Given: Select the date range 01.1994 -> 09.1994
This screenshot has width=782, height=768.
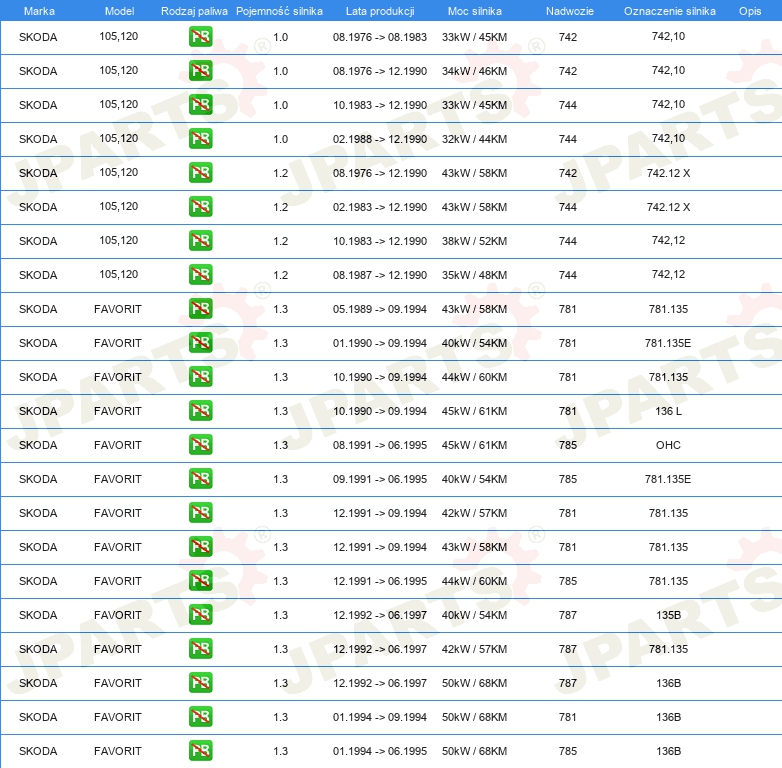Looking at the screenshot, I should click(x=380, y=717).
